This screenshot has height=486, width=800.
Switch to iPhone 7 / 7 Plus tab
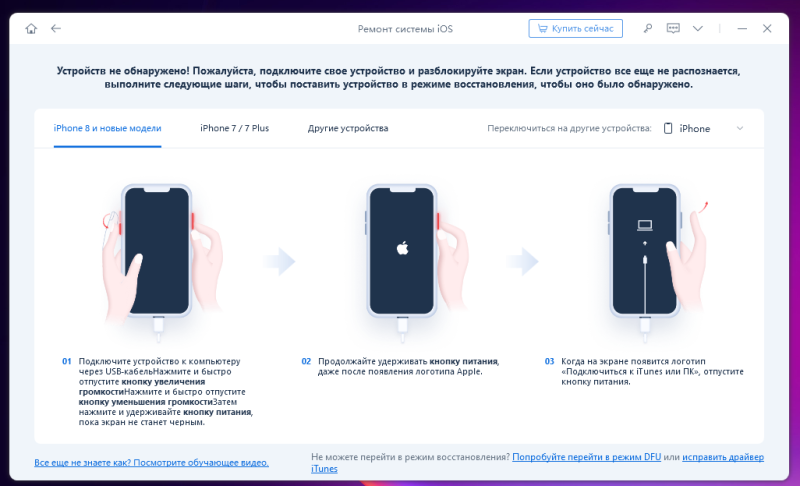point(235,129)
